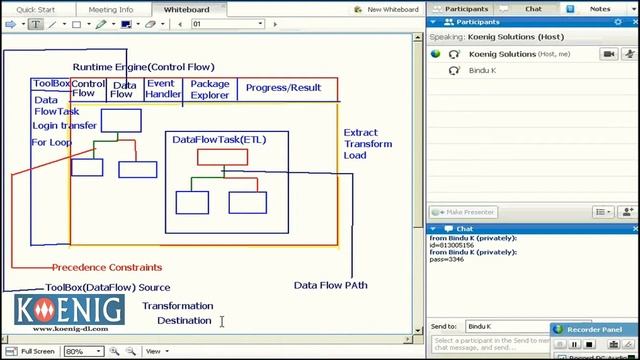Click the Koenig Solutions headset icon

point(454,54)
